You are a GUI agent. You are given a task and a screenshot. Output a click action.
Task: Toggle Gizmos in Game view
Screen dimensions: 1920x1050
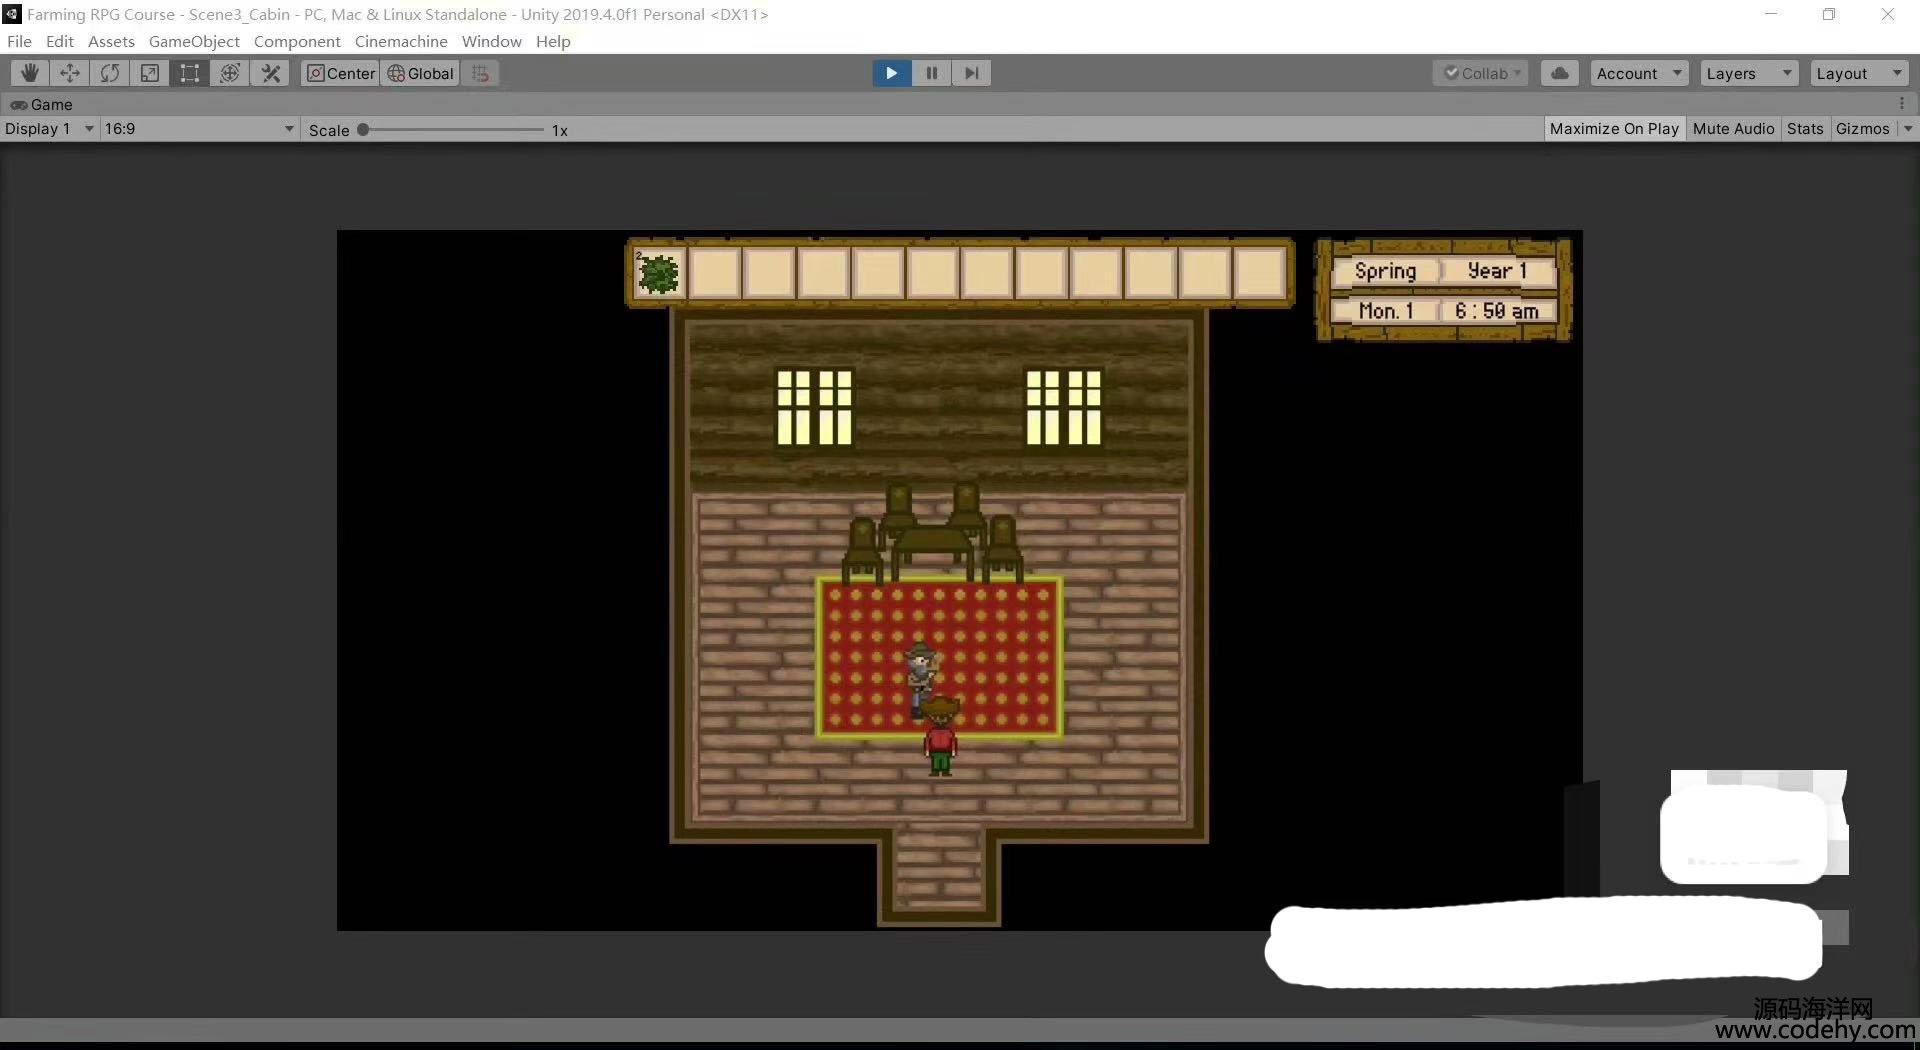tap(1863, 129)
